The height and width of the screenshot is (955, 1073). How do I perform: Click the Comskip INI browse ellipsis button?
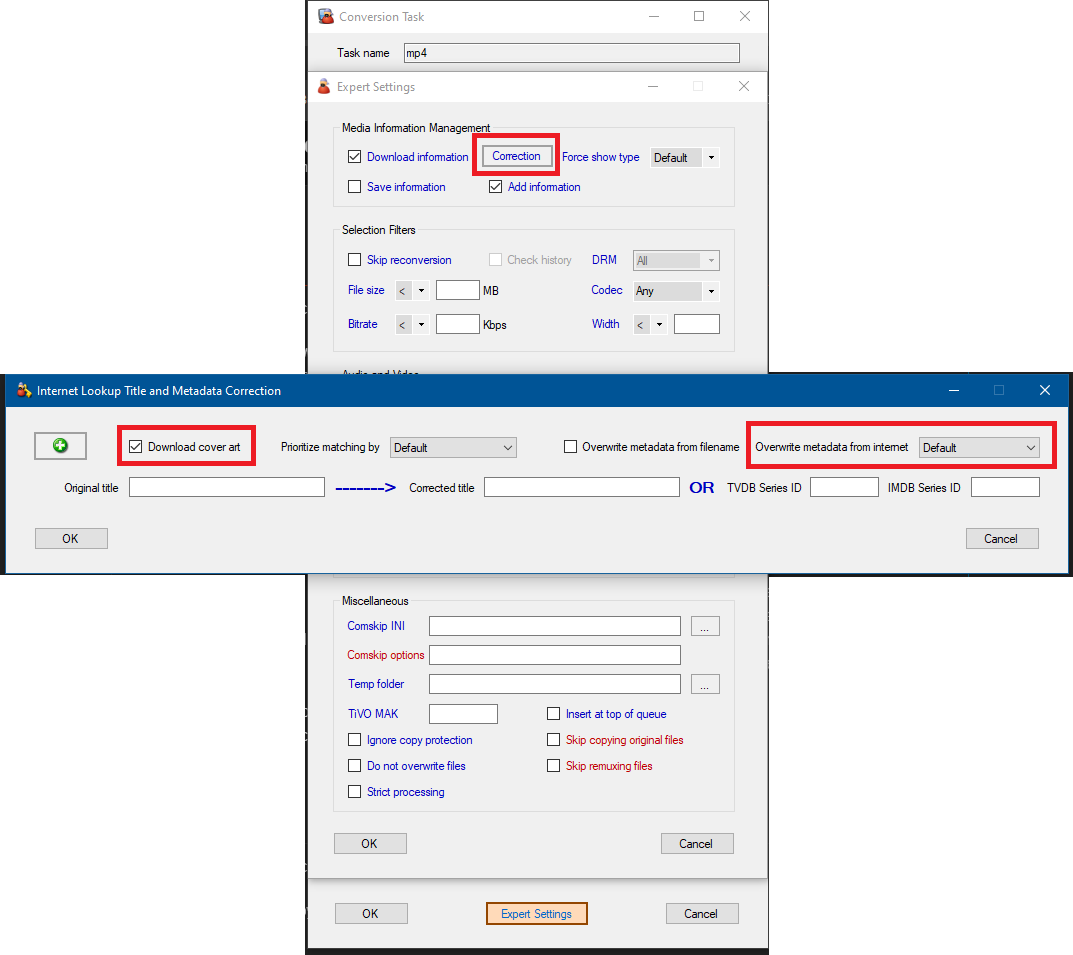click(705, 627)
